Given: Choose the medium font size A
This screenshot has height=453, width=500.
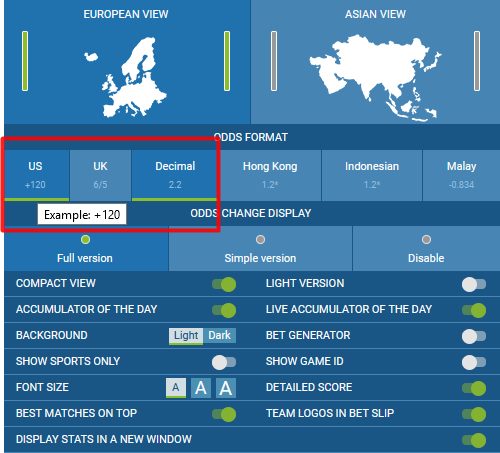Looking at the screenshot, I should tap(201, 388).
